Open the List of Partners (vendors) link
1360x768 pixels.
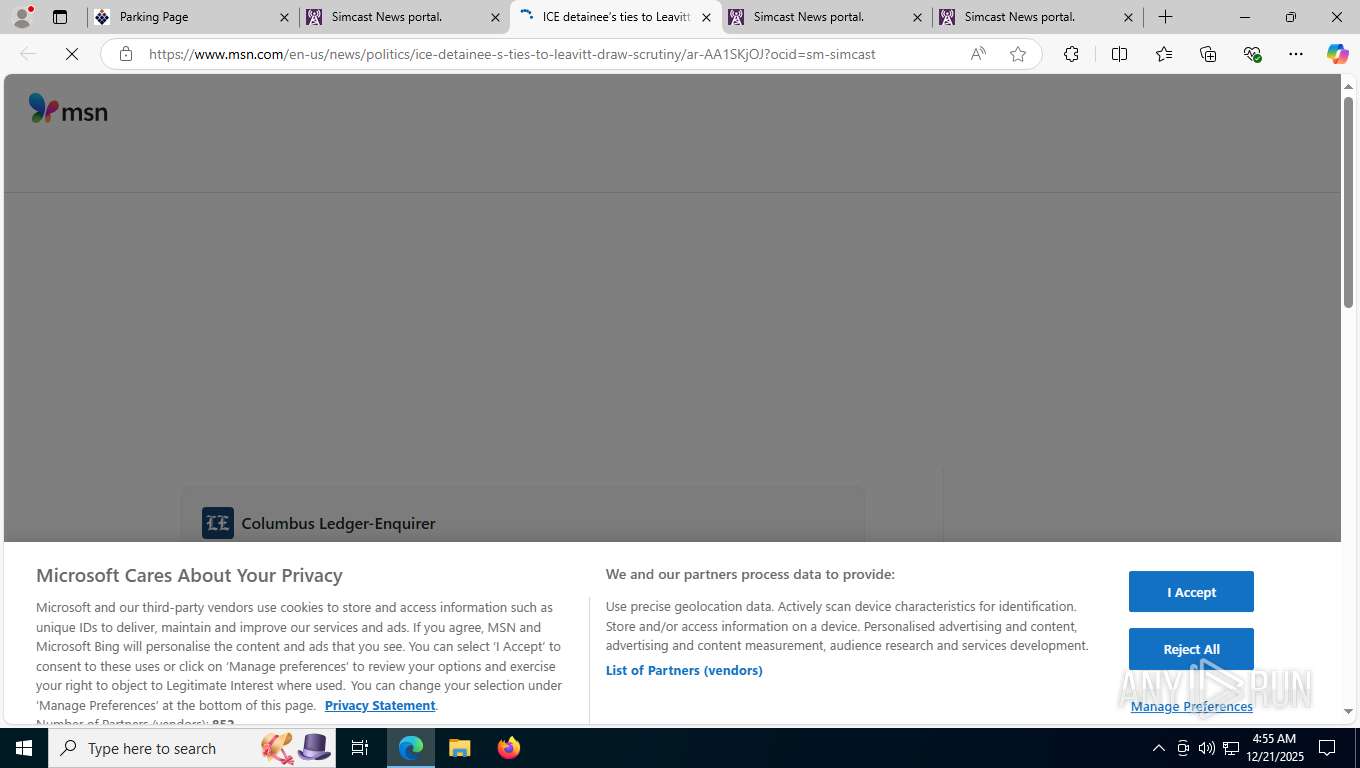point(684,670)
